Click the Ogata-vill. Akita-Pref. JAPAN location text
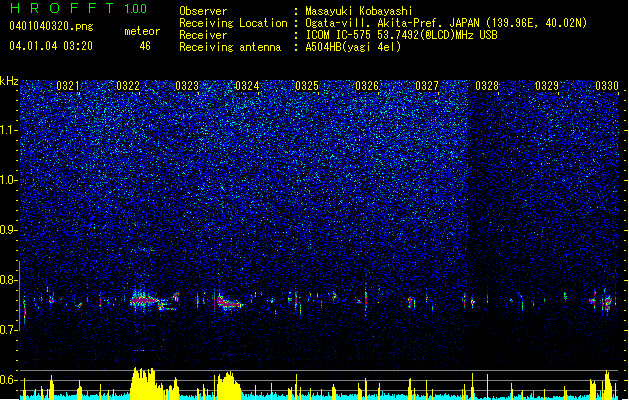The image size is (629, 400). point(446,23)
